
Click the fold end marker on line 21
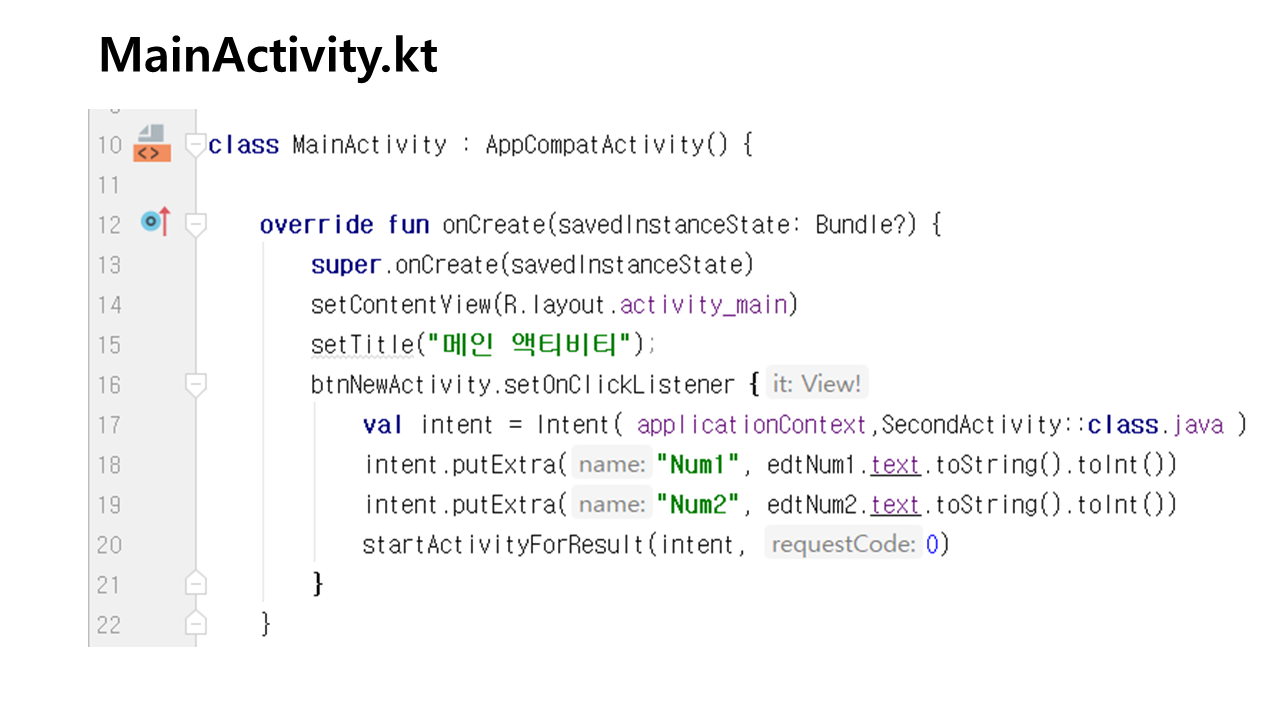point(197,584)
